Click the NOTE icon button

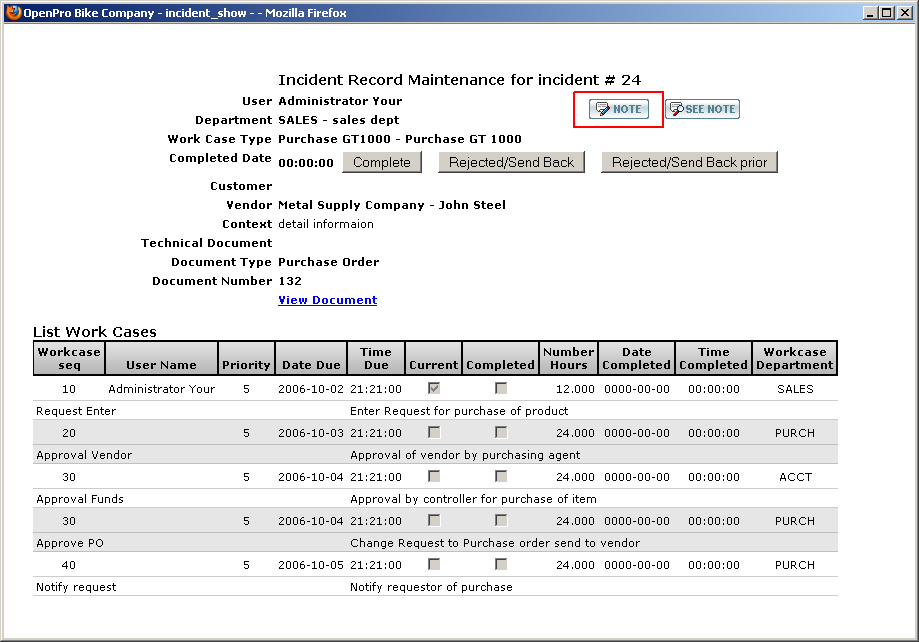(618, 109)
